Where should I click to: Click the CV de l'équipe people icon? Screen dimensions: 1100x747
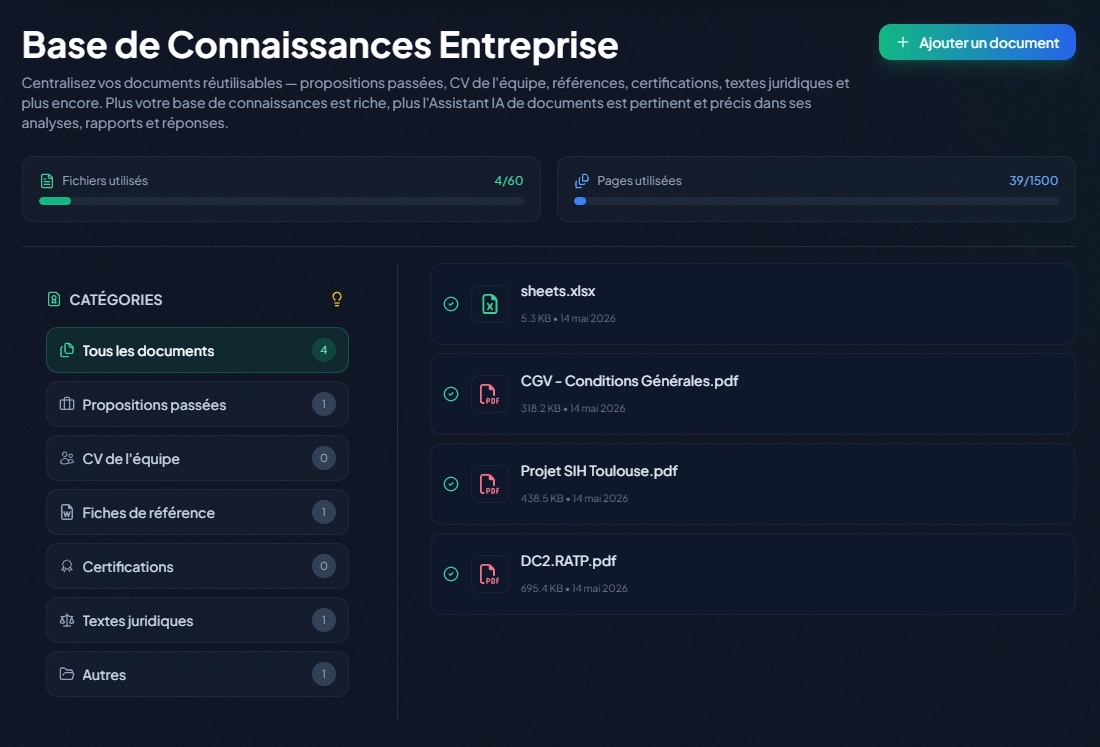click(x=67, y=458)
